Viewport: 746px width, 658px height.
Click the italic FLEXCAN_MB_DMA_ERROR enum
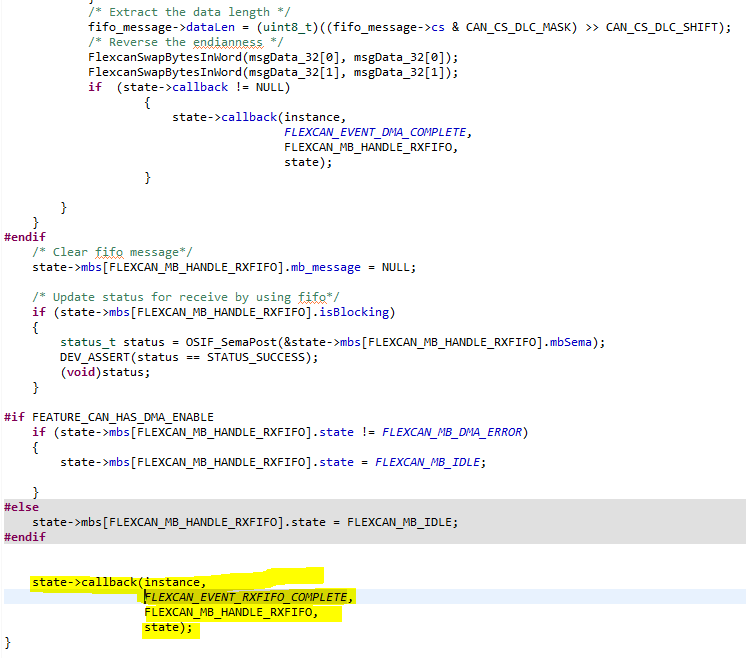click(452, 432)
